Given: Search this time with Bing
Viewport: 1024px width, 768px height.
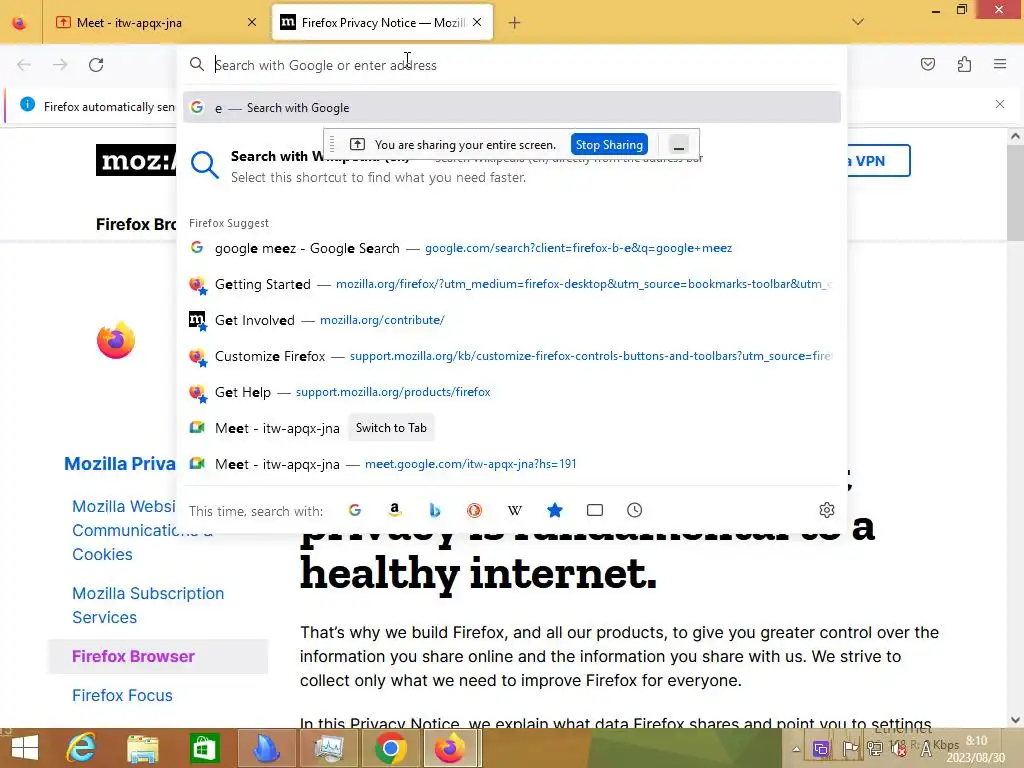Looking at the screenshot, I should 434,510.
